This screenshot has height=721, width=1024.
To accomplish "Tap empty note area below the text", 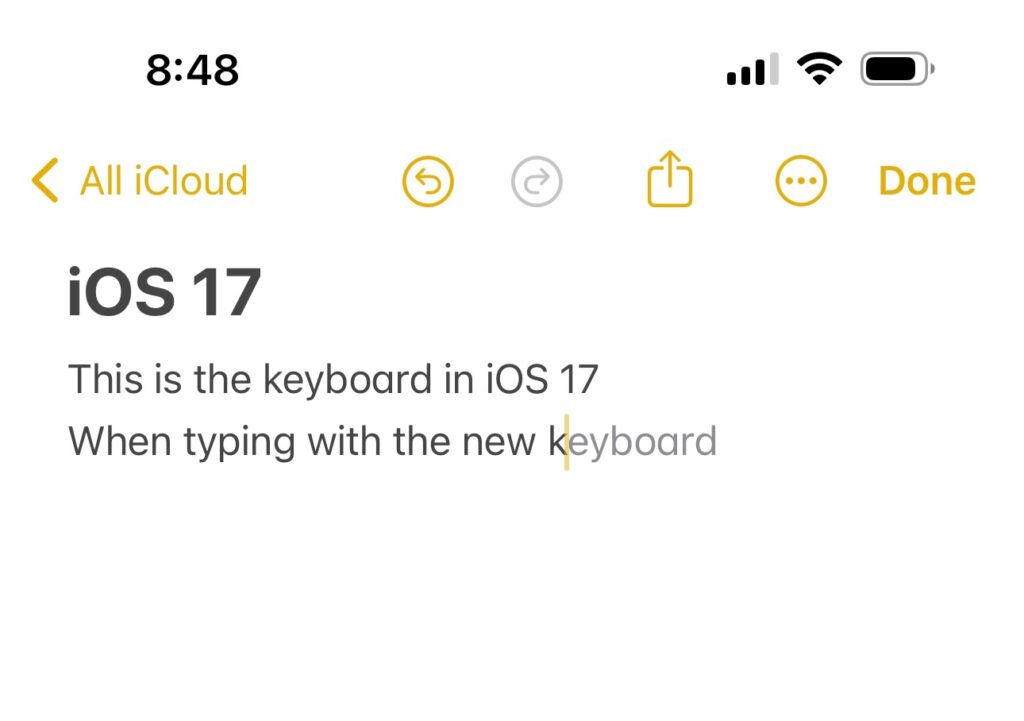I will 500,600.
